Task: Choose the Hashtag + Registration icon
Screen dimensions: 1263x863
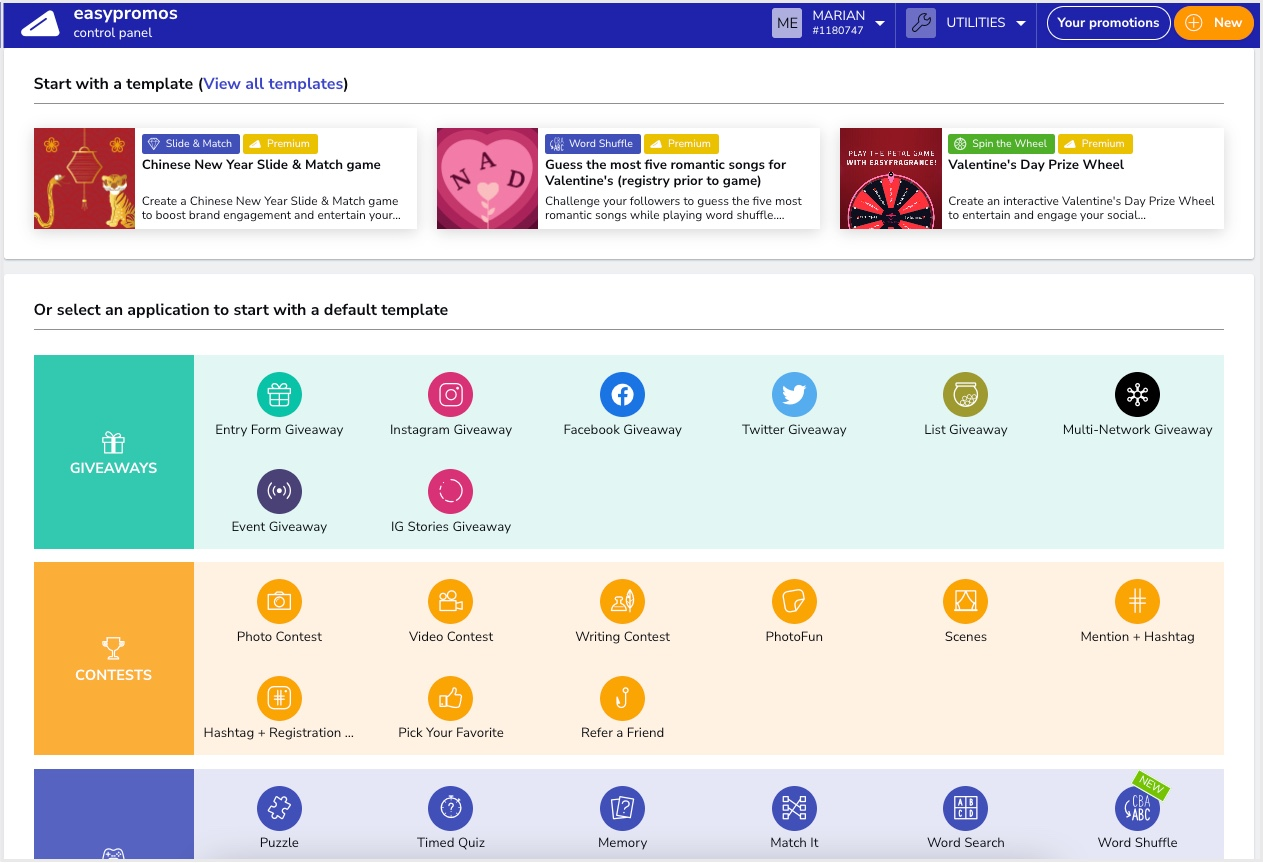Action: coord(279,698)
